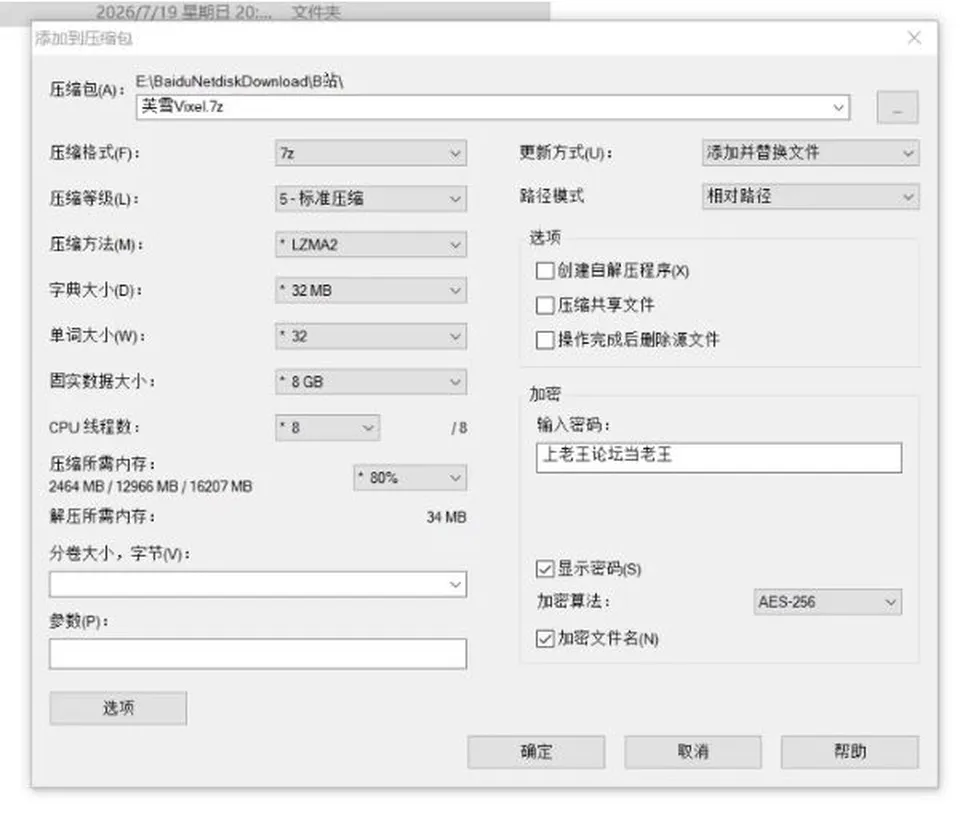Expand the 压缩等级 dropdown
This screenshot has height=838, width=960.
point(370,199)
